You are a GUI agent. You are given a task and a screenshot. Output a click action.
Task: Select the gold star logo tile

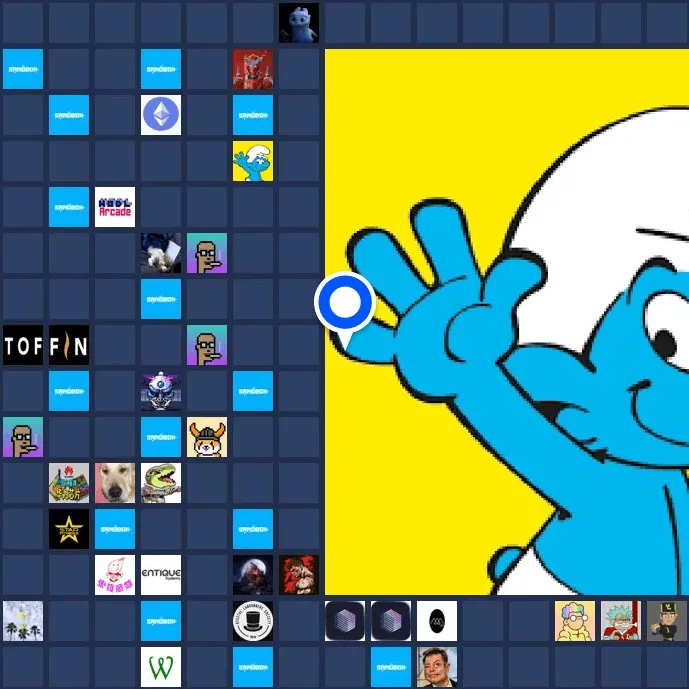[69, 529]
